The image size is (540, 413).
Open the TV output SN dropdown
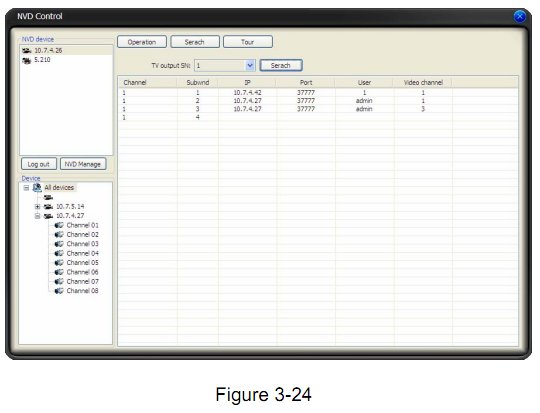(250, 65)
